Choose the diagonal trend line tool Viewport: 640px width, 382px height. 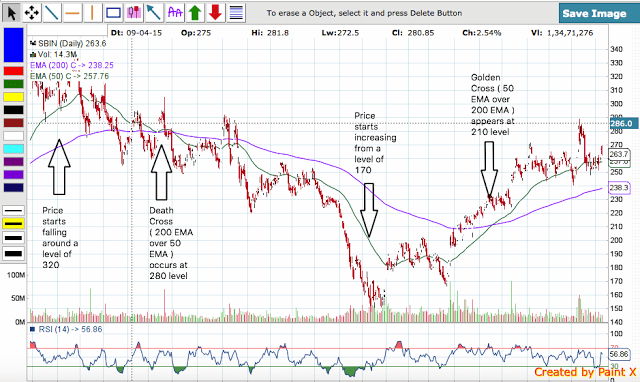pos(52,13)
